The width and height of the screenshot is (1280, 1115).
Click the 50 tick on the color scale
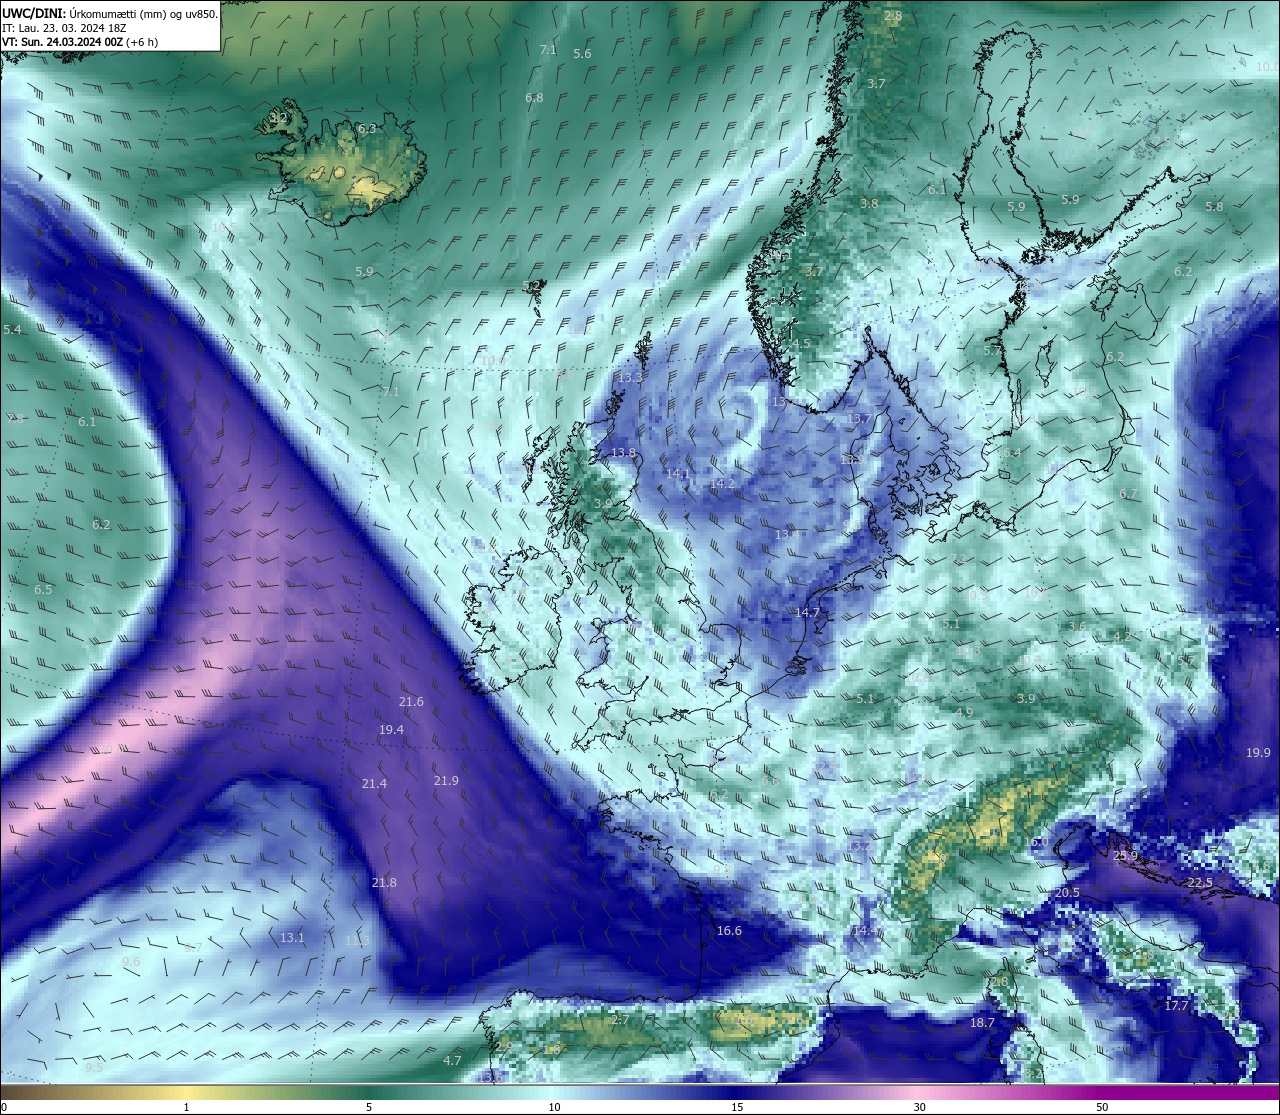coord(1102,1107)
